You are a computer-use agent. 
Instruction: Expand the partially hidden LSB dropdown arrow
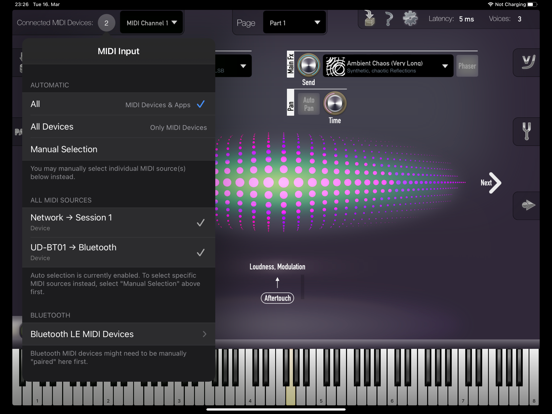[x=243, y=66]
